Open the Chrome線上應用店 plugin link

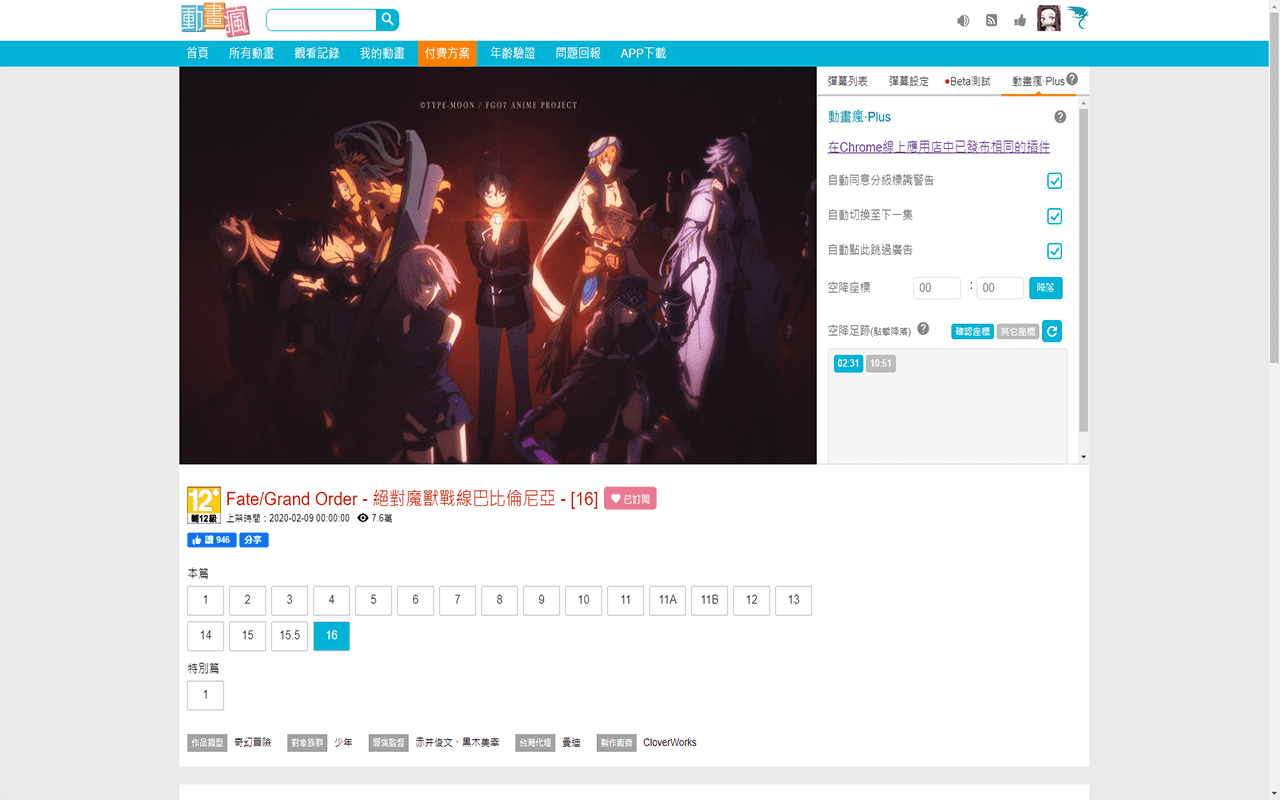pos(938,147)
